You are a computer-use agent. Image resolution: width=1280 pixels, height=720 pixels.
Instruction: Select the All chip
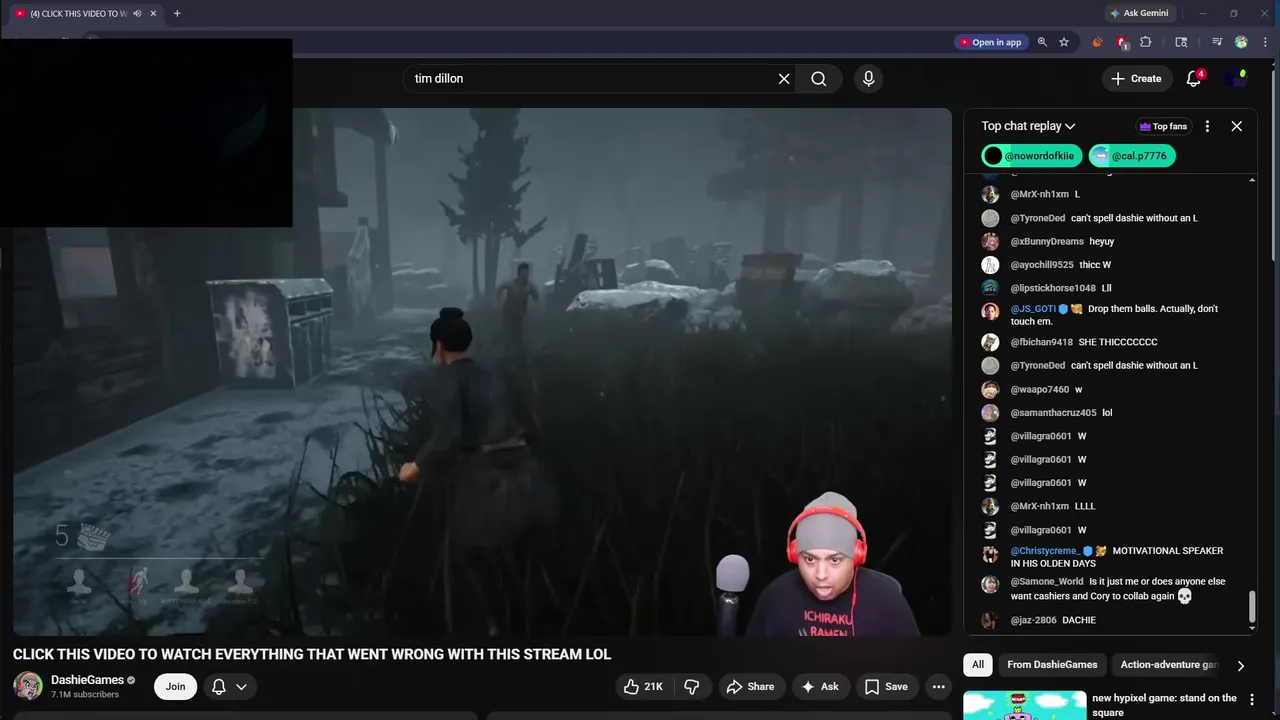point(978,665)
